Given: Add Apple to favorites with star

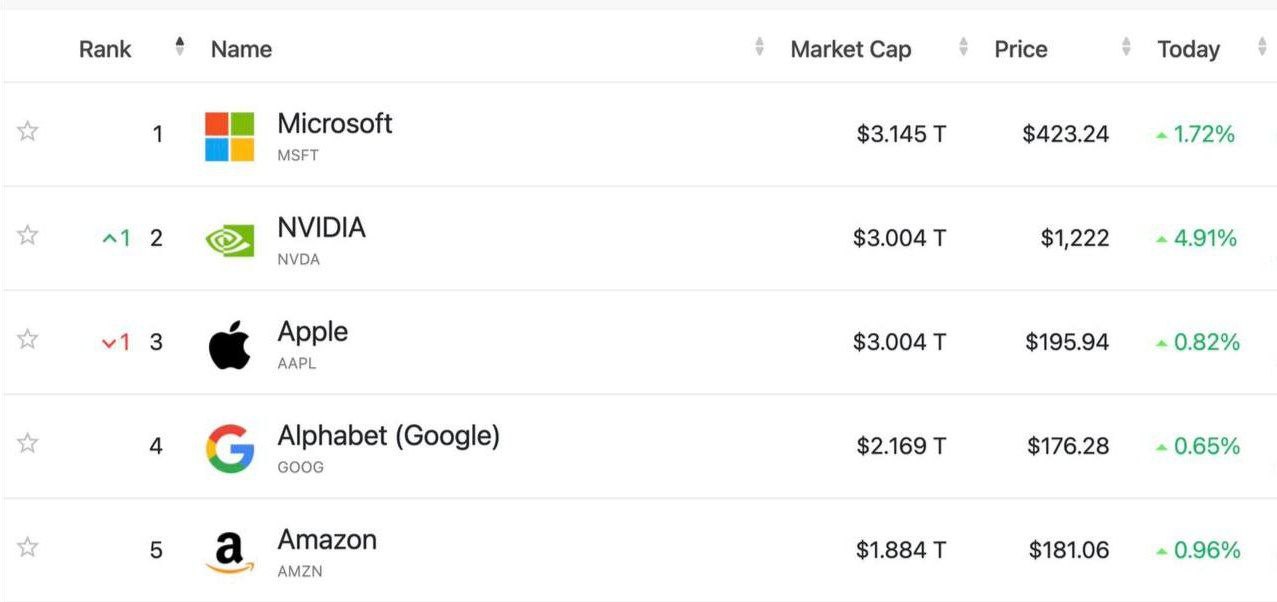Looking at the screenshot, I should [28, 340].
